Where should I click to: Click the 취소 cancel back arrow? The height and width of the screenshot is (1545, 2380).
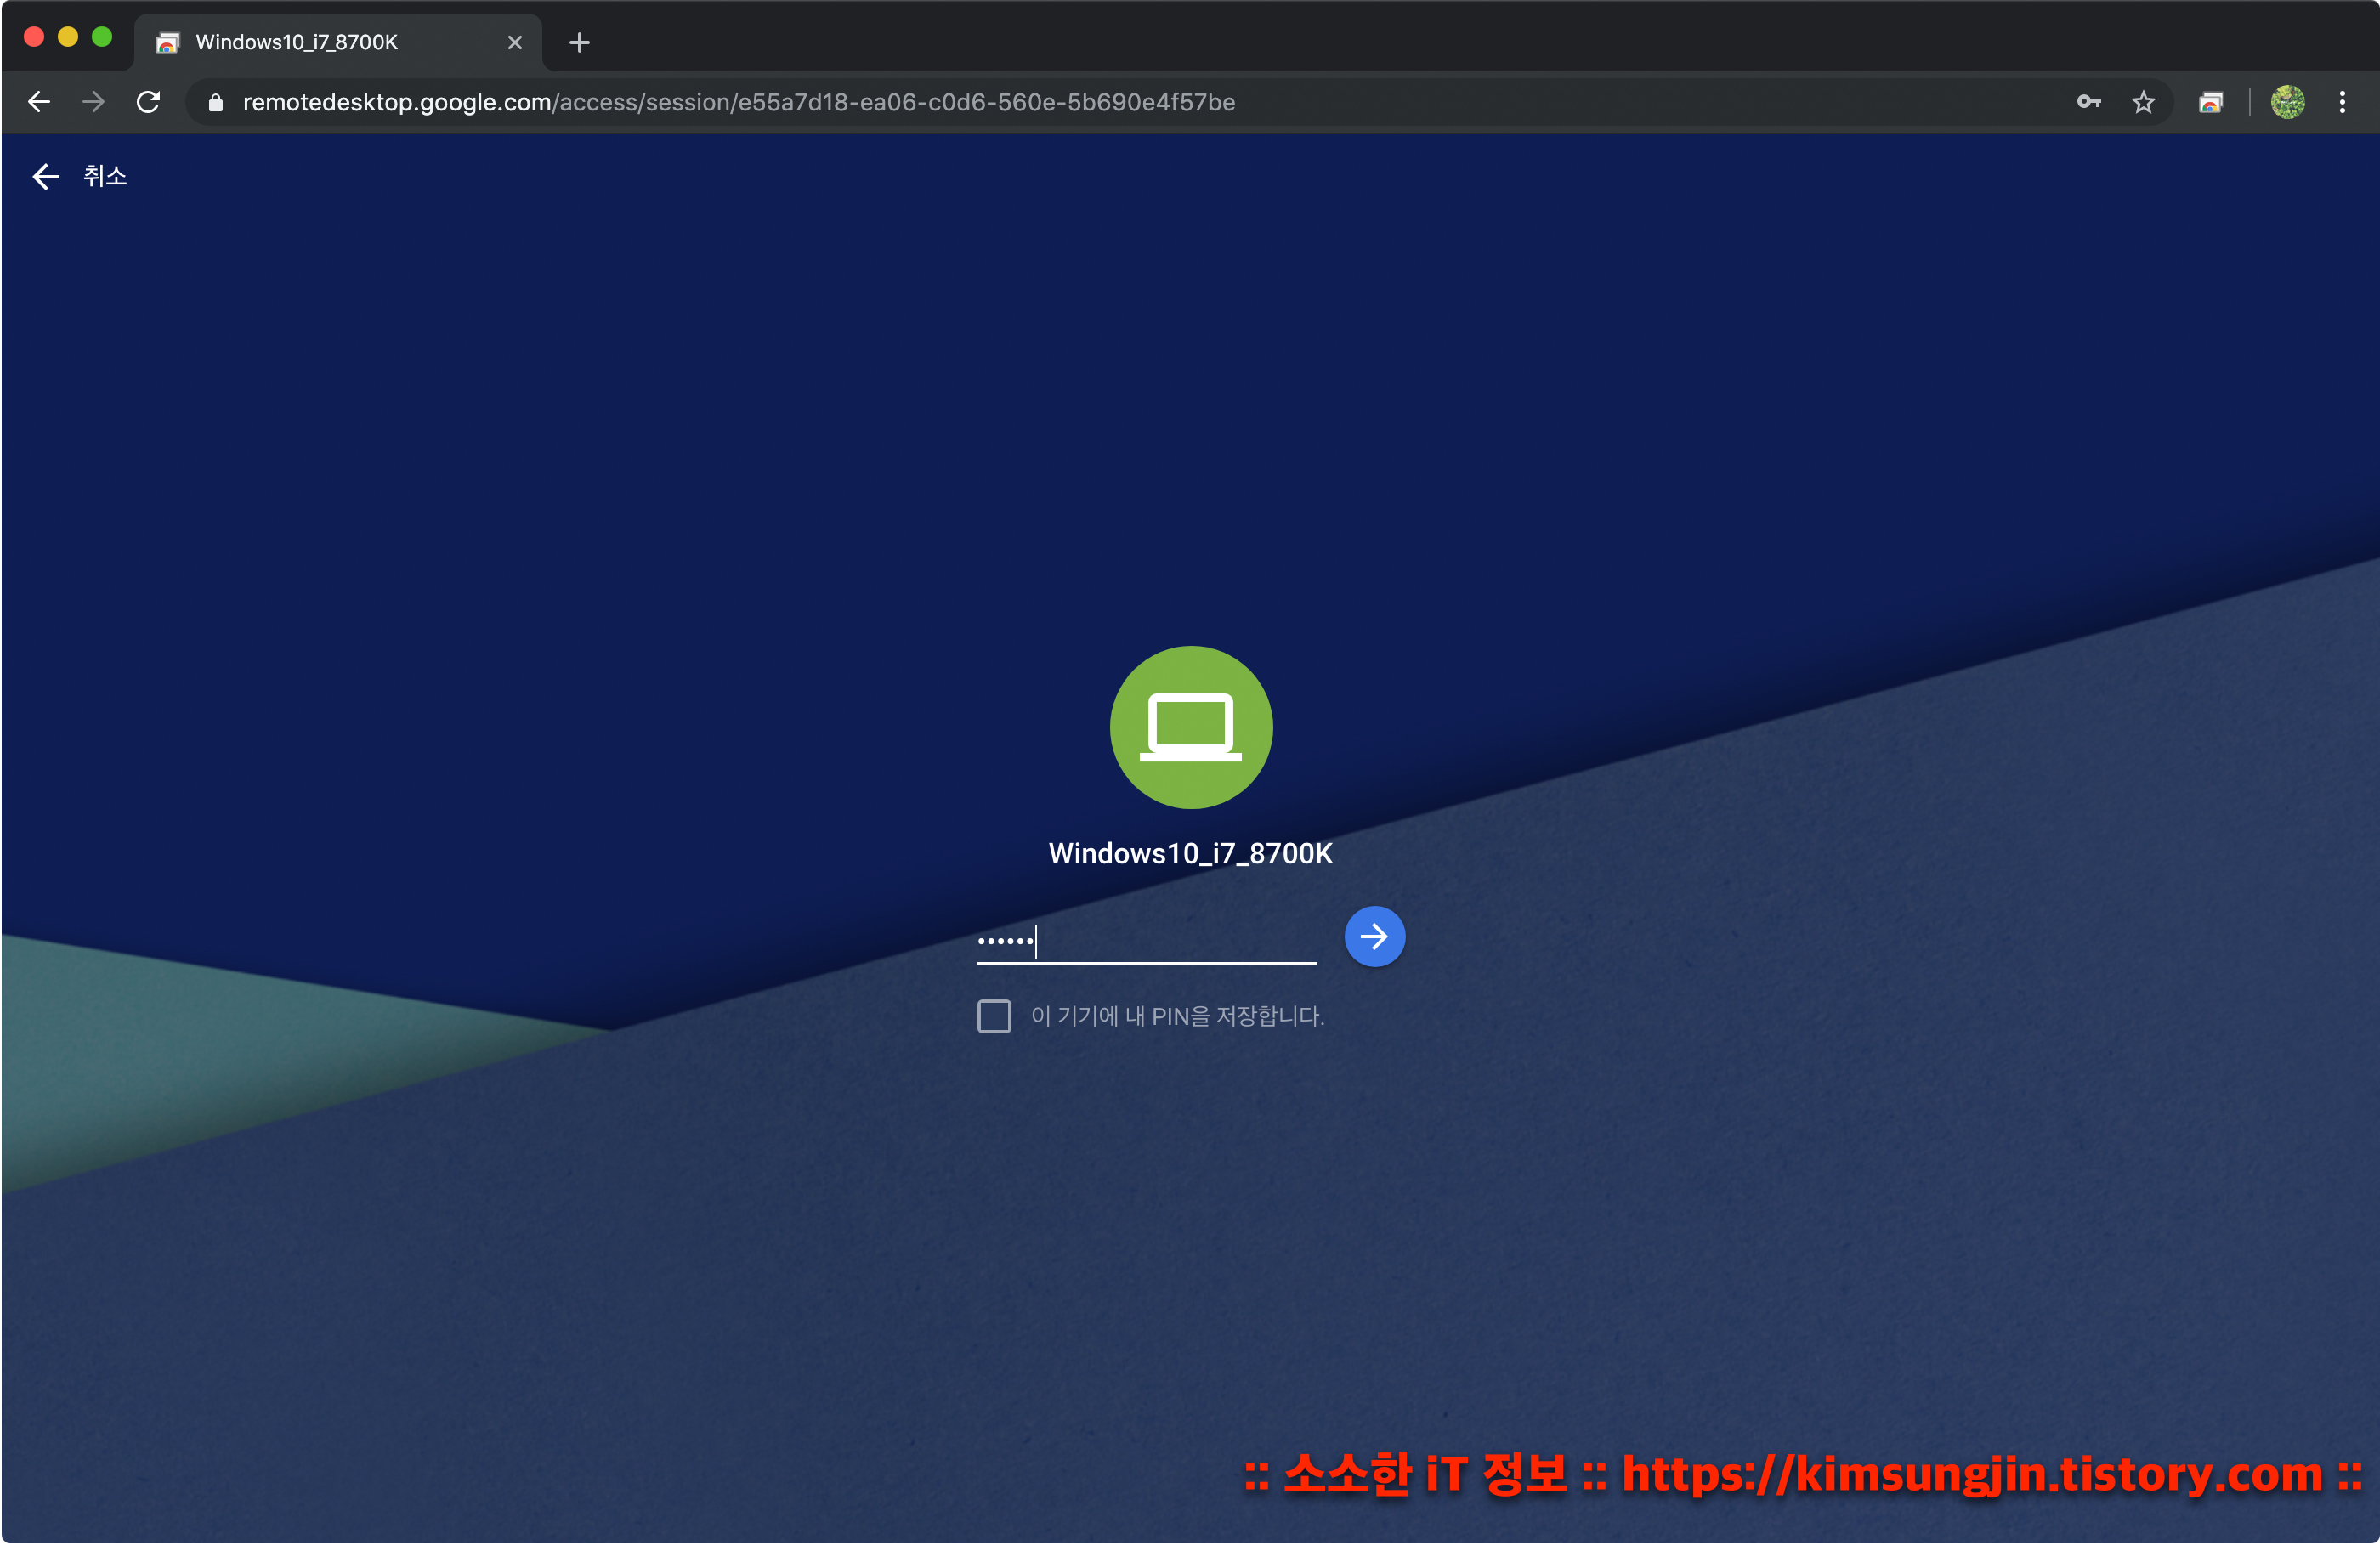pyautogui.click(x=46, y=177)
